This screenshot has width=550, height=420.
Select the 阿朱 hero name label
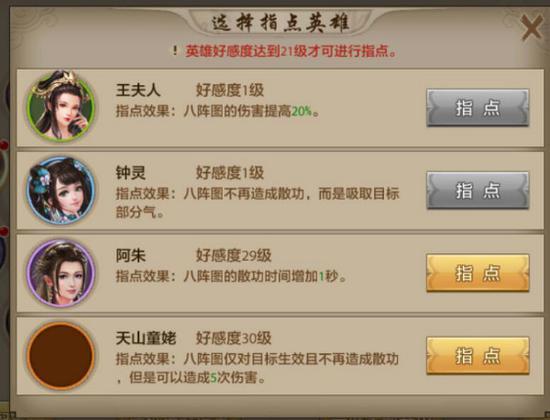click(131, 256)
